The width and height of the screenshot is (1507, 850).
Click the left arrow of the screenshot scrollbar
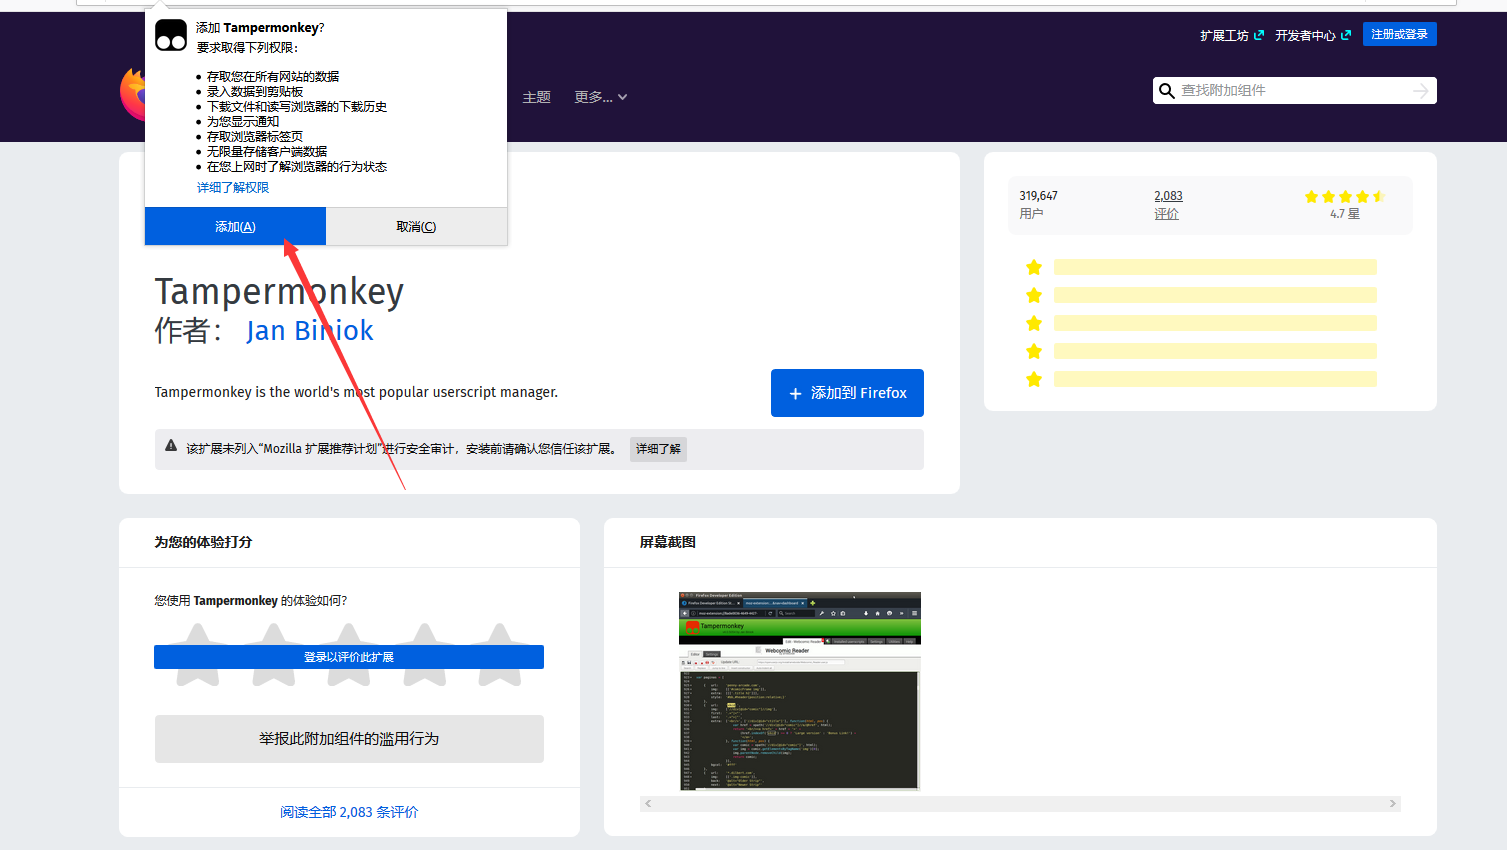tap(648, 804)
